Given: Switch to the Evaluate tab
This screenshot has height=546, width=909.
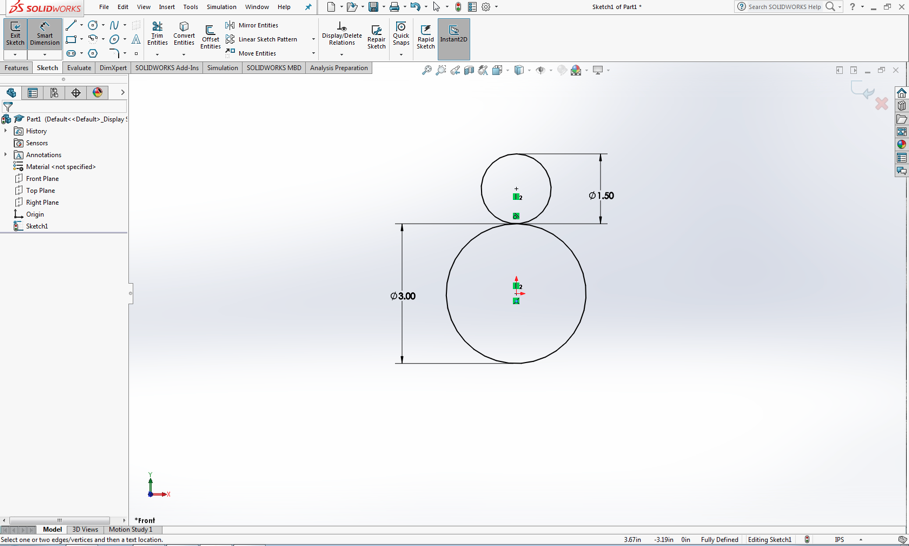Looking at the screenshot, I should (x=79, y=68).
